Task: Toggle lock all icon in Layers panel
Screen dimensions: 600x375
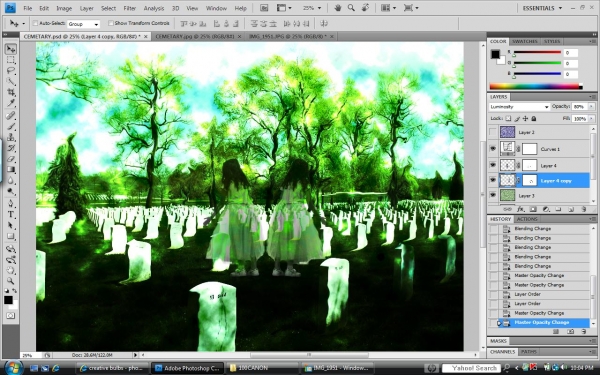Action: tap(534, 119)
